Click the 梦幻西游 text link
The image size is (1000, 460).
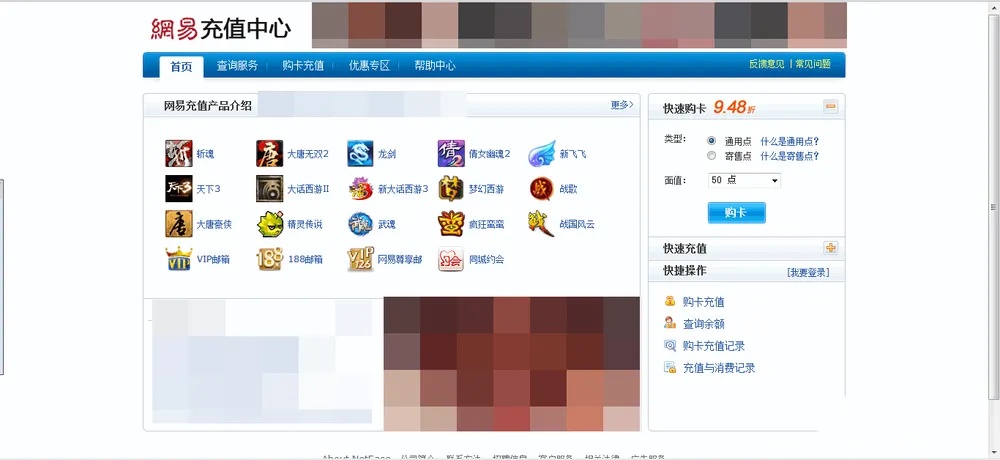[x=487, y=189]
